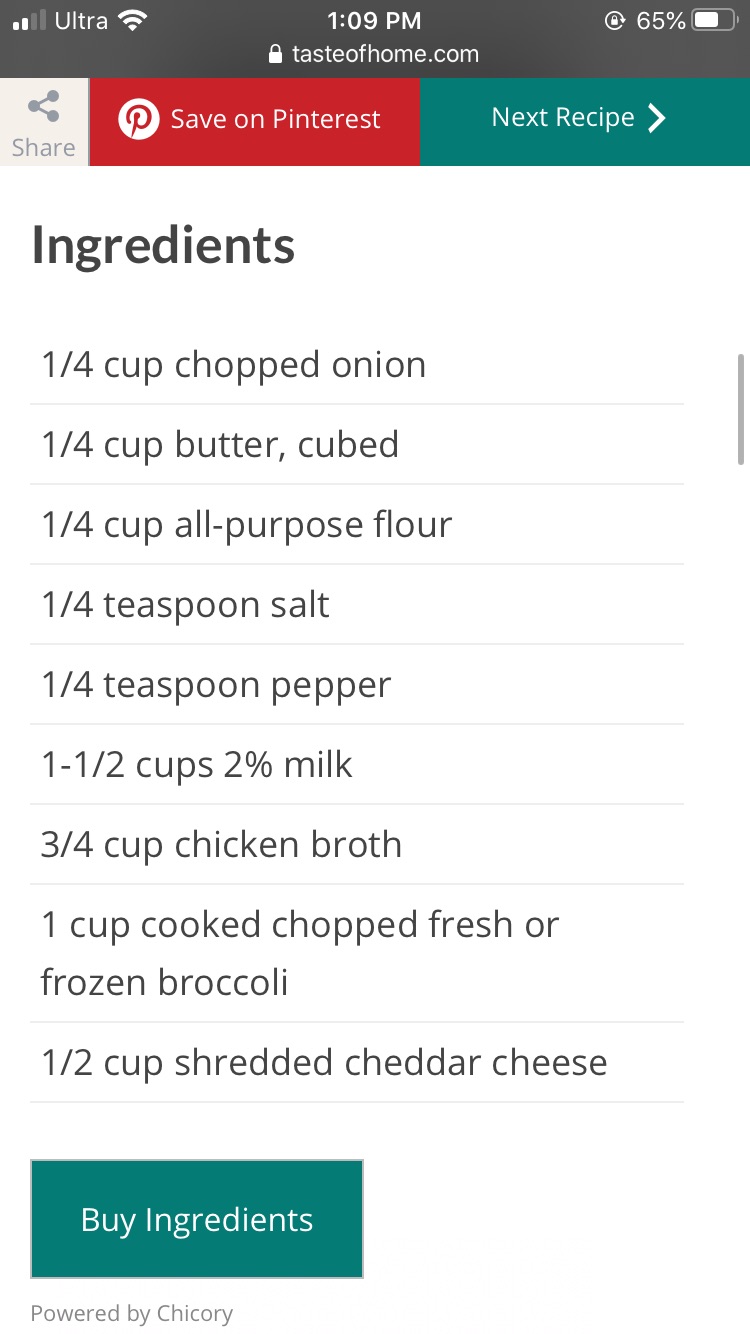Viewport: 750px width, 1334px height.
Task: Tap the lock icon beside the URL
Action: click(x=276, y=55)
